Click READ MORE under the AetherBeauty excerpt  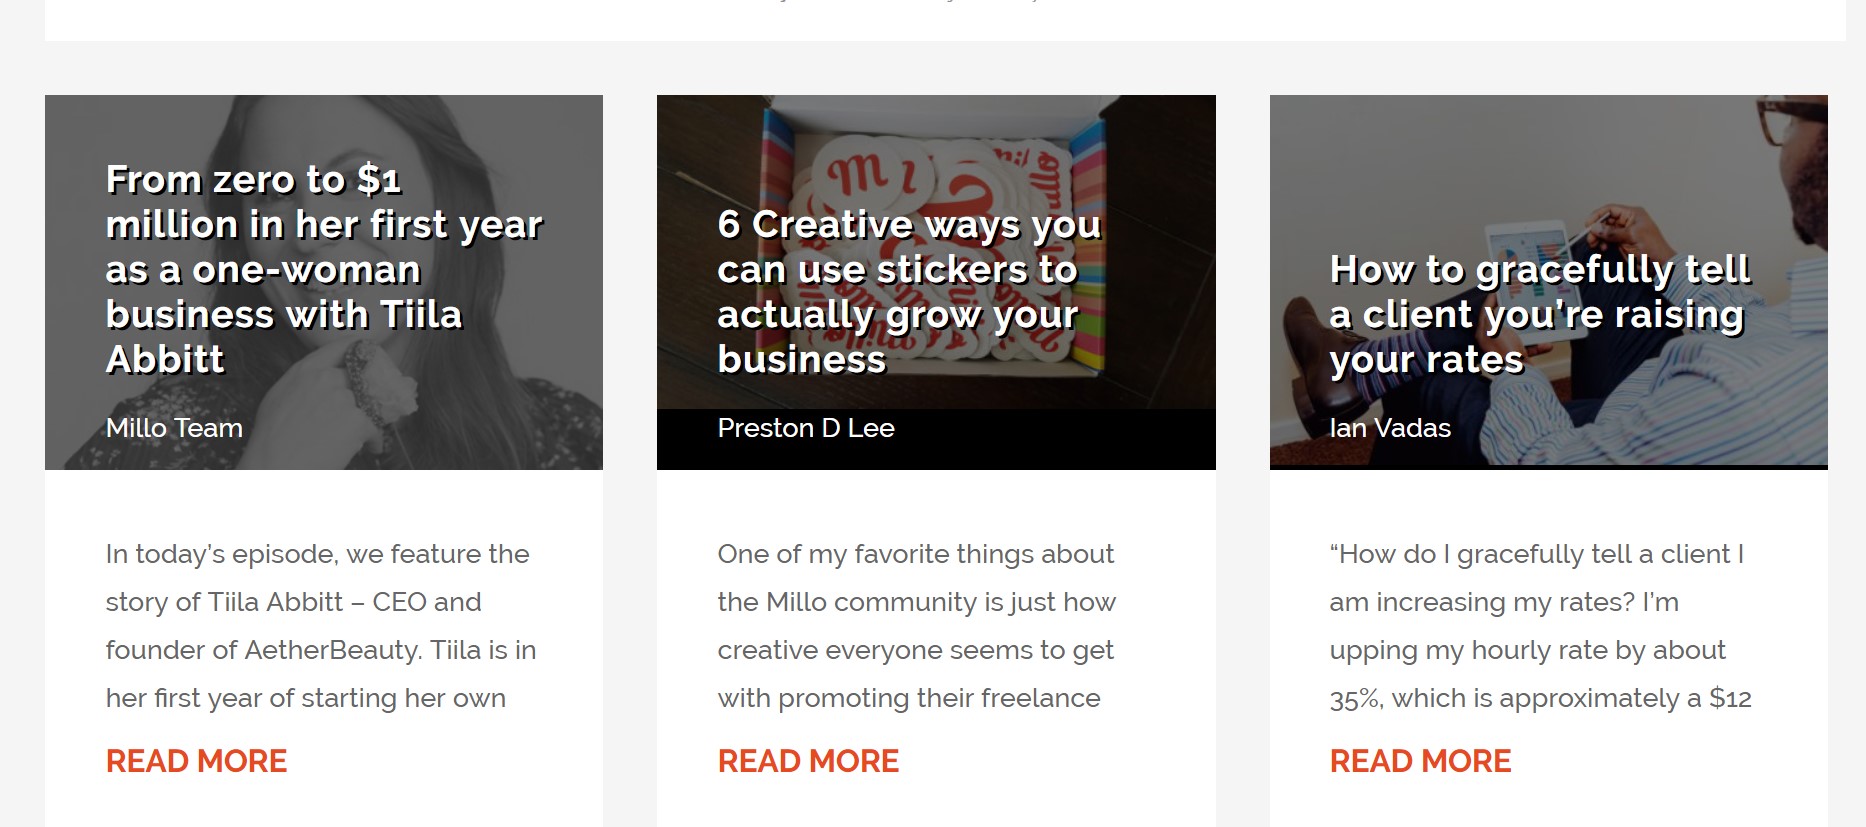pyautogui.click(x=196, y=761)
